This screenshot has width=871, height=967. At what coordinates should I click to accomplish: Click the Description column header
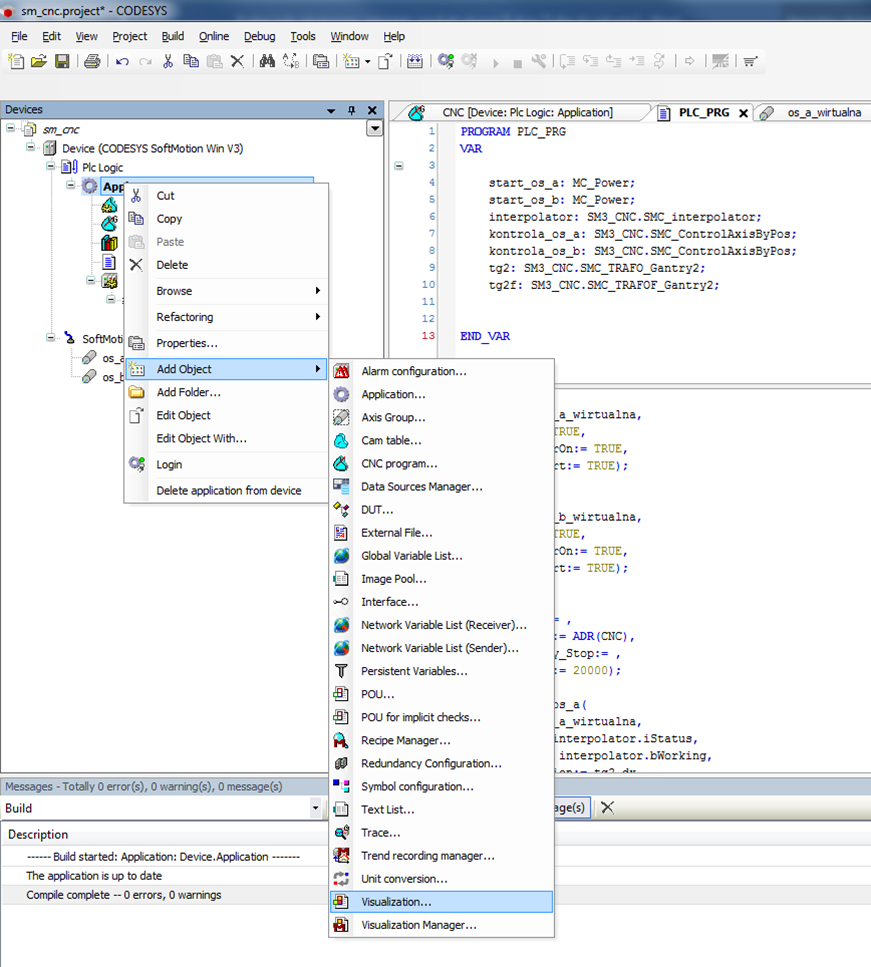click(x=38, y=834)
